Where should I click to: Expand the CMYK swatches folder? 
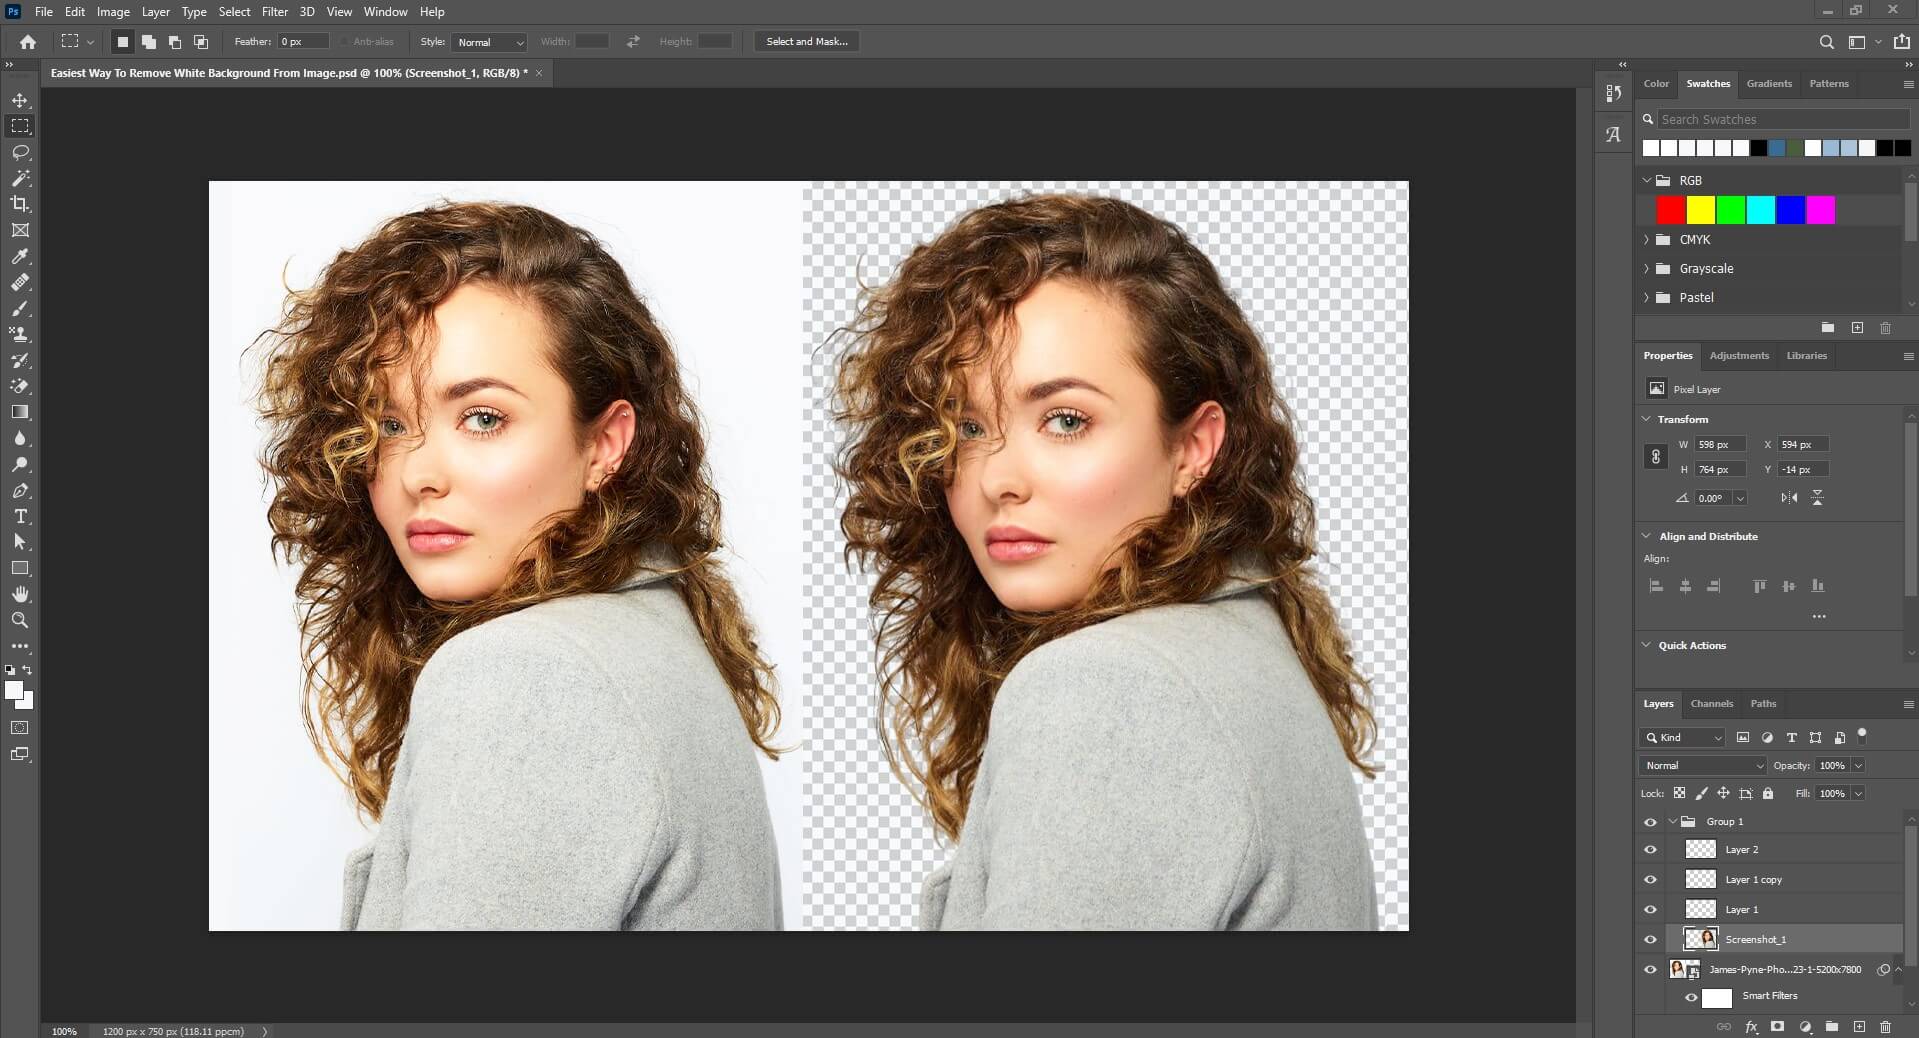[1647, 239]
